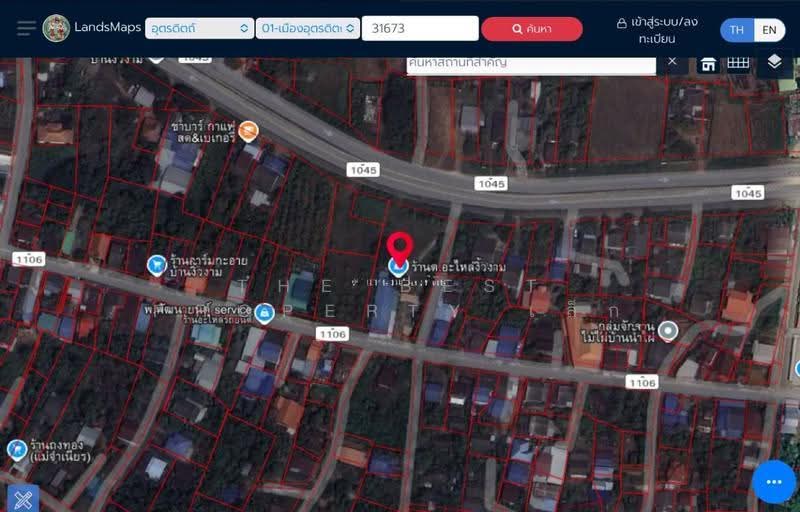
Task: Focus the ค้นหาสถานที่สำคัญ place search box
Action: point(531,65)
